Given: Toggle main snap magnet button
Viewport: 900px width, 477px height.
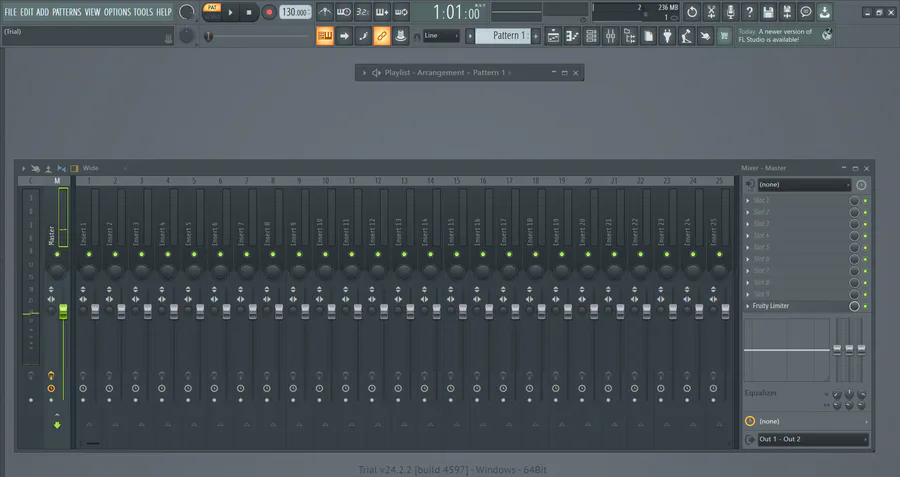Looking at the screenshot, I should 417,36.
